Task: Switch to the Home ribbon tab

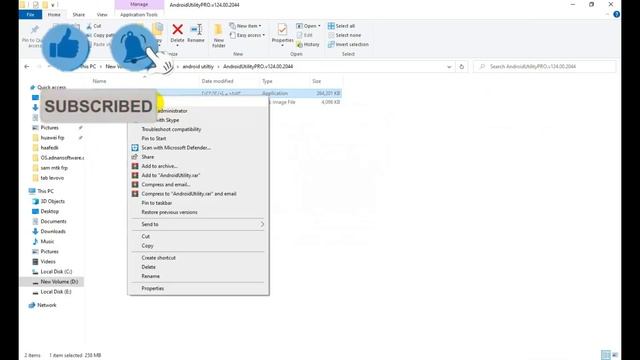Action: coord(54,15)
